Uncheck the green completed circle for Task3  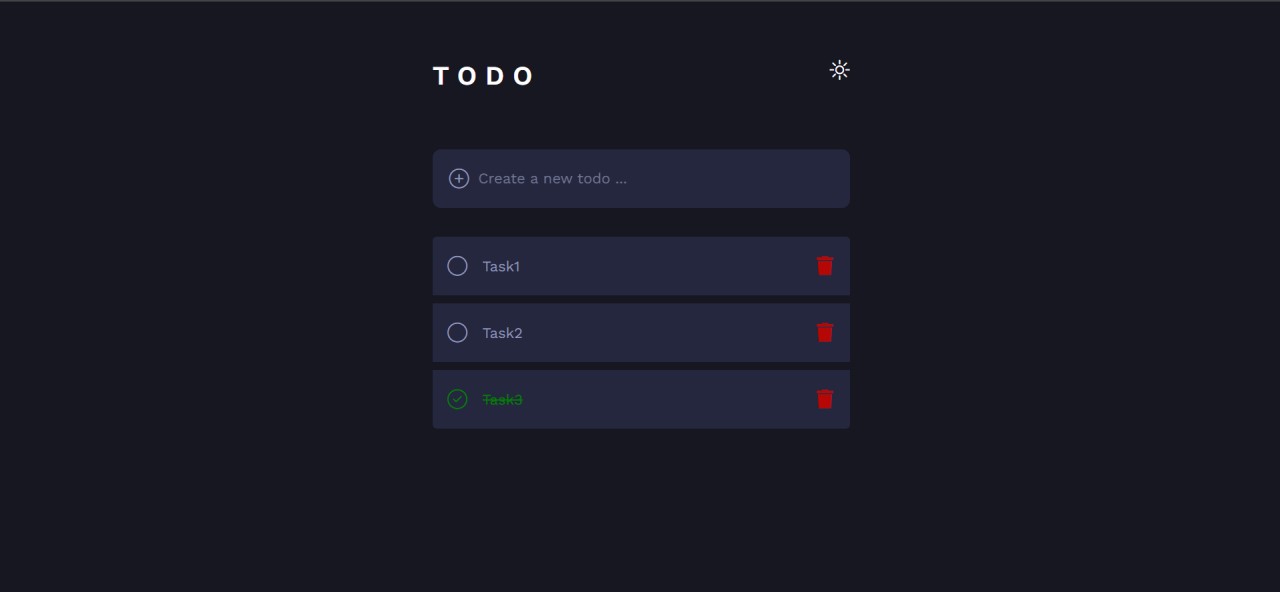click(457, 400)
